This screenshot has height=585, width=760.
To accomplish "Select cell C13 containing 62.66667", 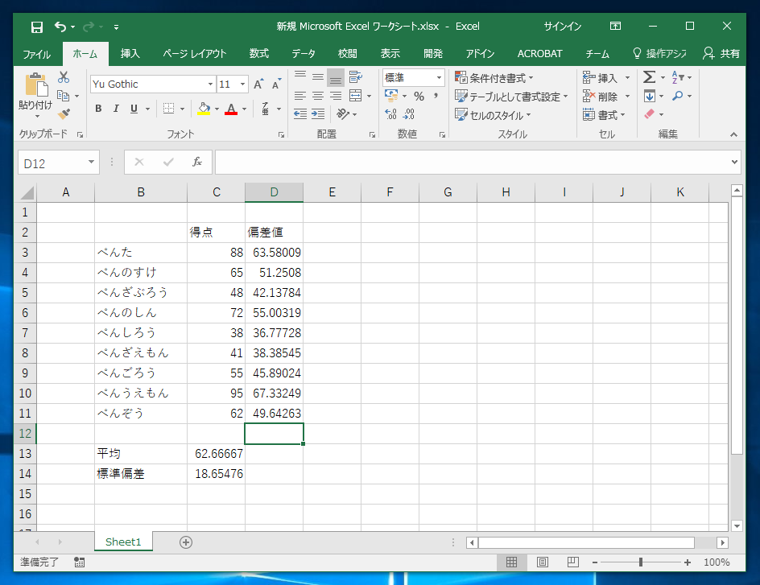I will point(216,454).
